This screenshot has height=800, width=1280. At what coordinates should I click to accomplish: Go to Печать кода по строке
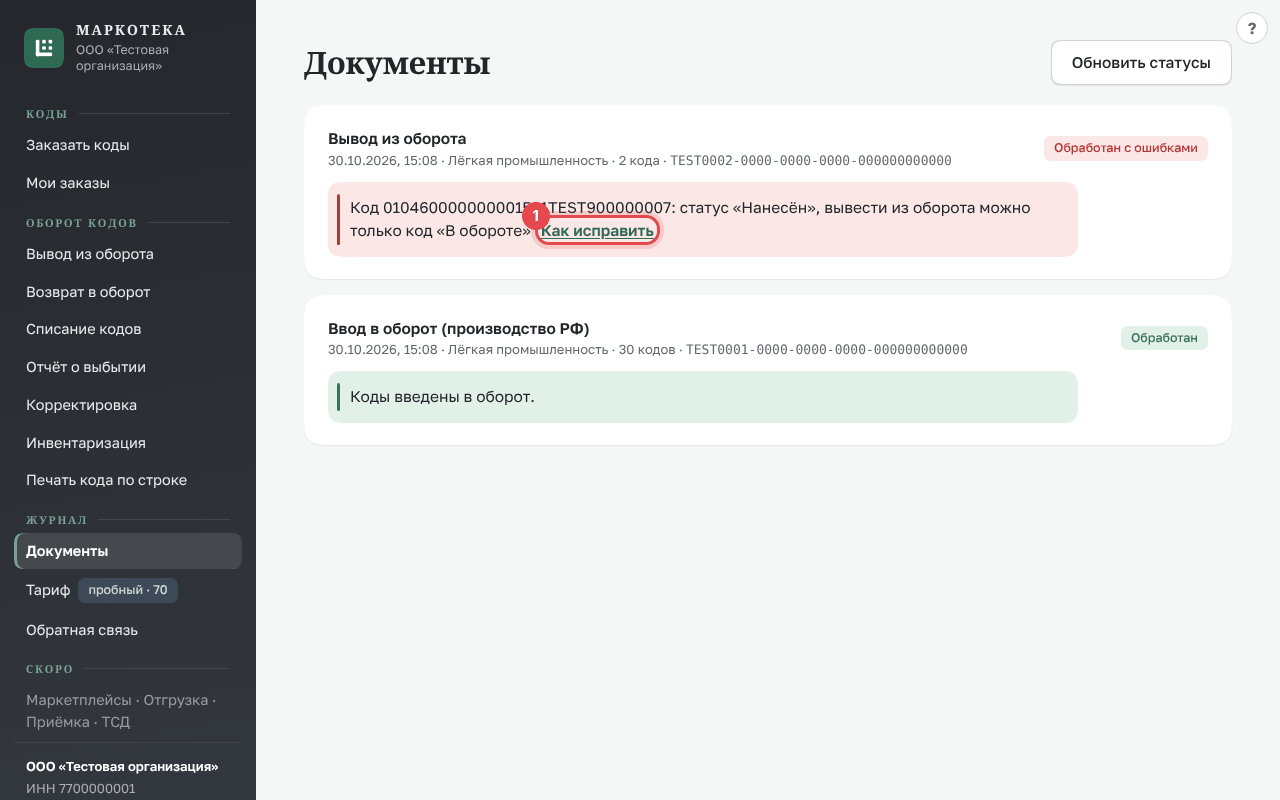click(x=128, y=480)
